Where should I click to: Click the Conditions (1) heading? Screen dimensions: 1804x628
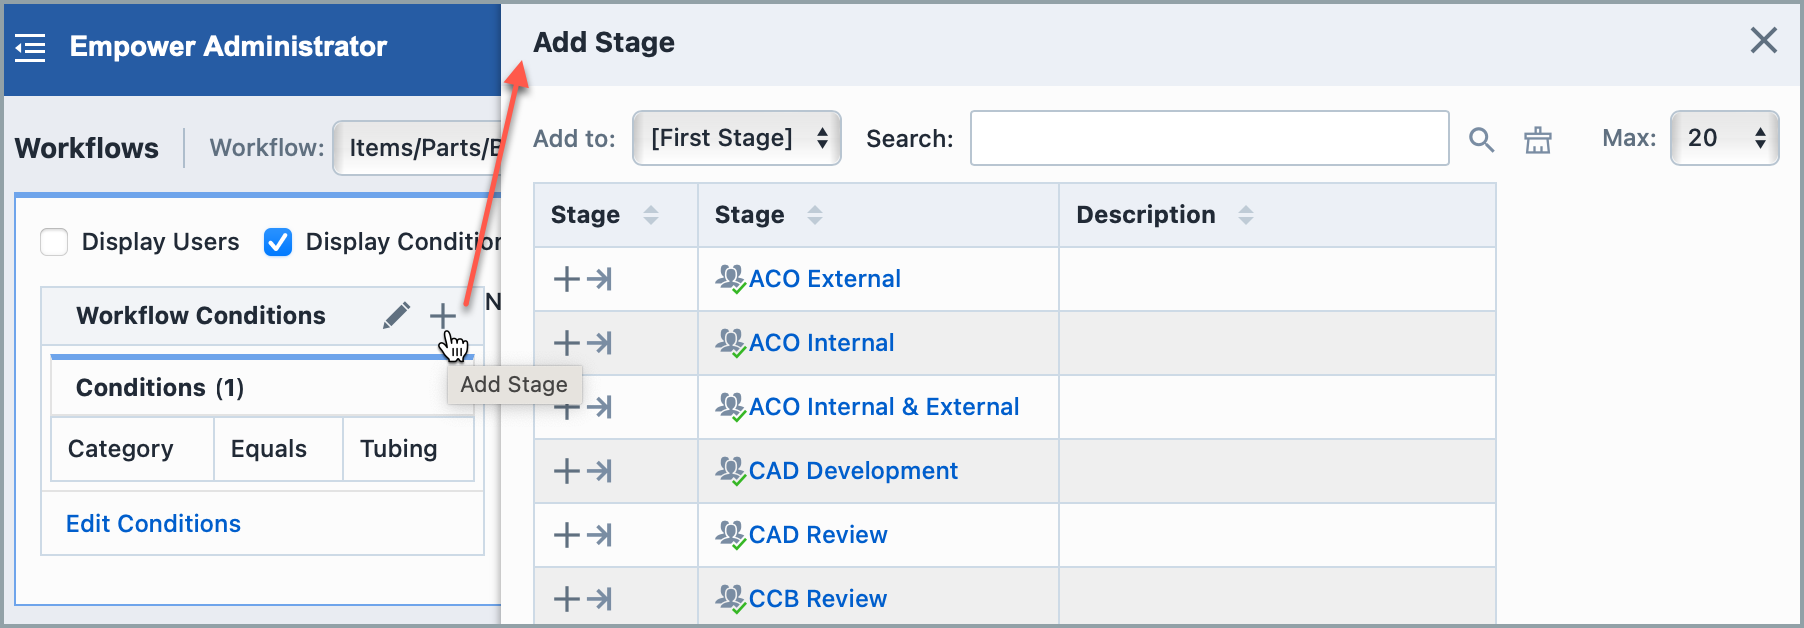click(x=160, y=388)
